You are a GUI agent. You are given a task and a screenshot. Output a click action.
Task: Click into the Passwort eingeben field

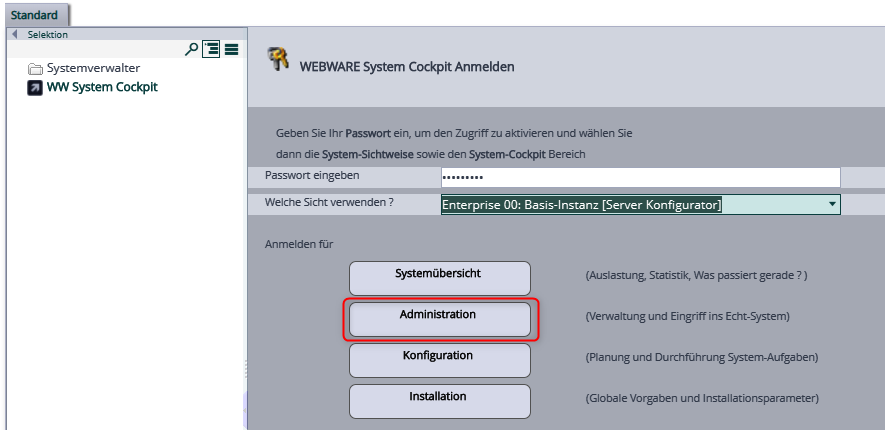point(640,177)
